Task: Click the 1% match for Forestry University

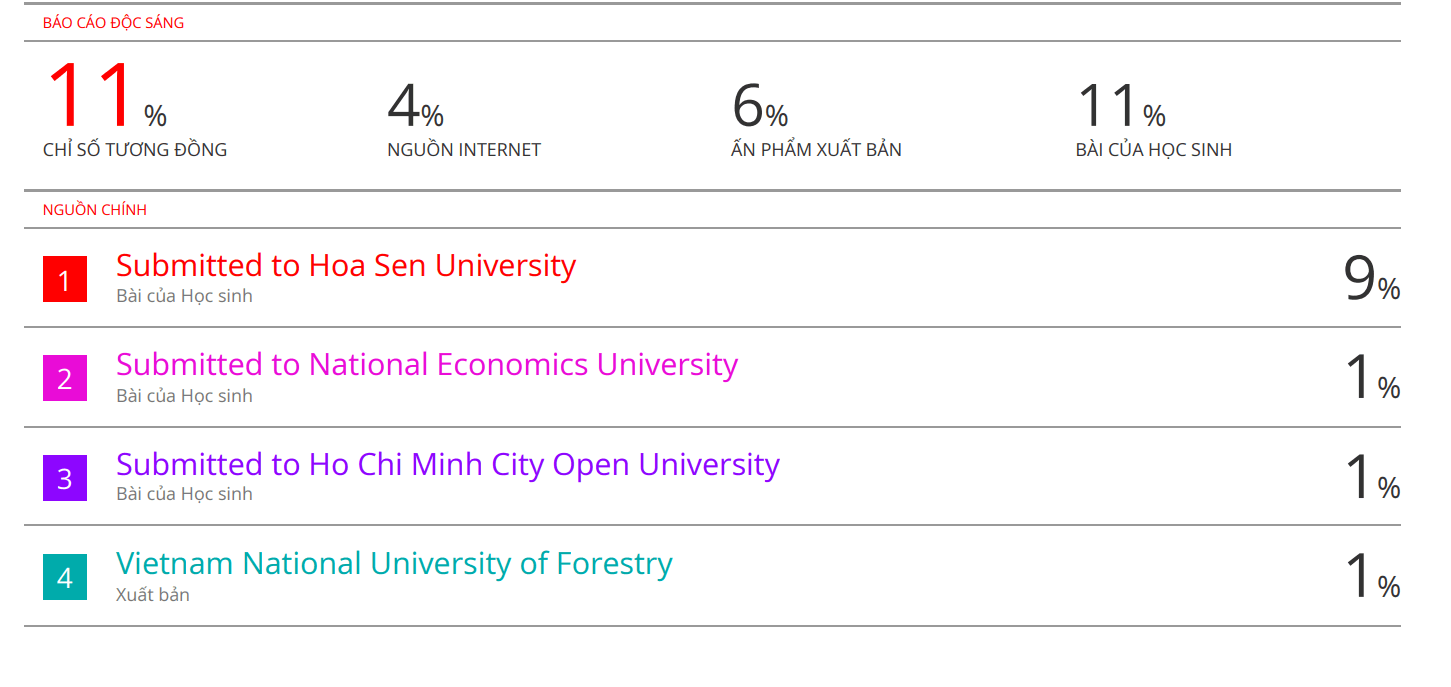Action: (x=1372, y=577)
